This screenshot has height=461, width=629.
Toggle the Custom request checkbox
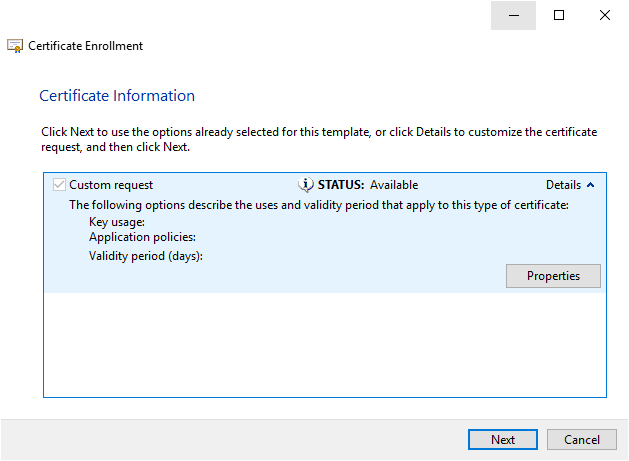click(59, 185)
